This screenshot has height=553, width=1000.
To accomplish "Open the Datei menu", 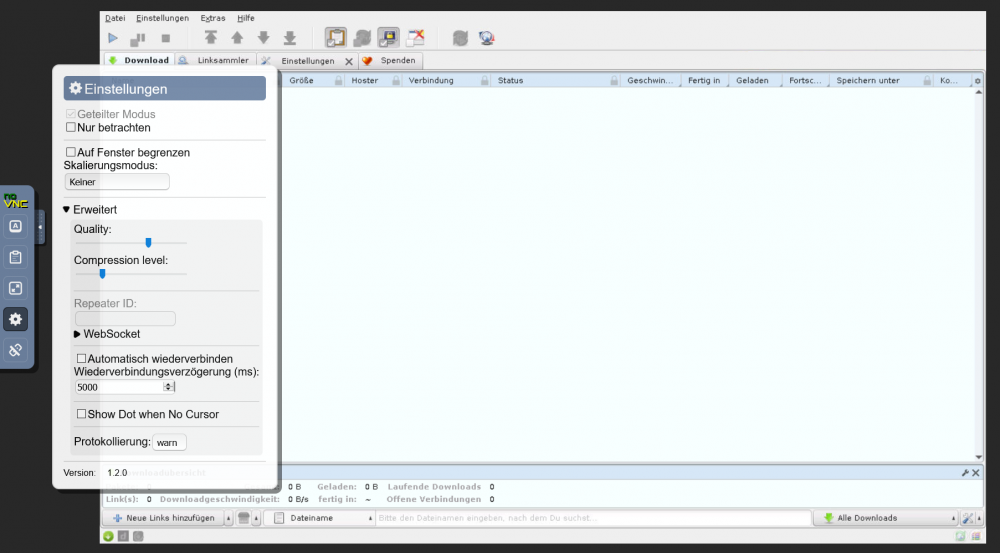I will [x=115, y=18].
